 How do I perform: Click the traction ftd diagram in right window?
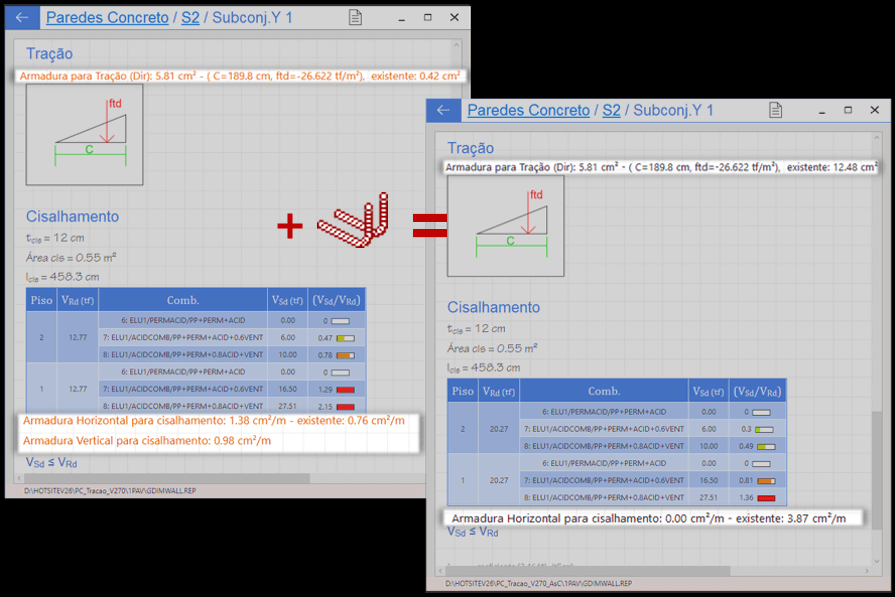505,226
